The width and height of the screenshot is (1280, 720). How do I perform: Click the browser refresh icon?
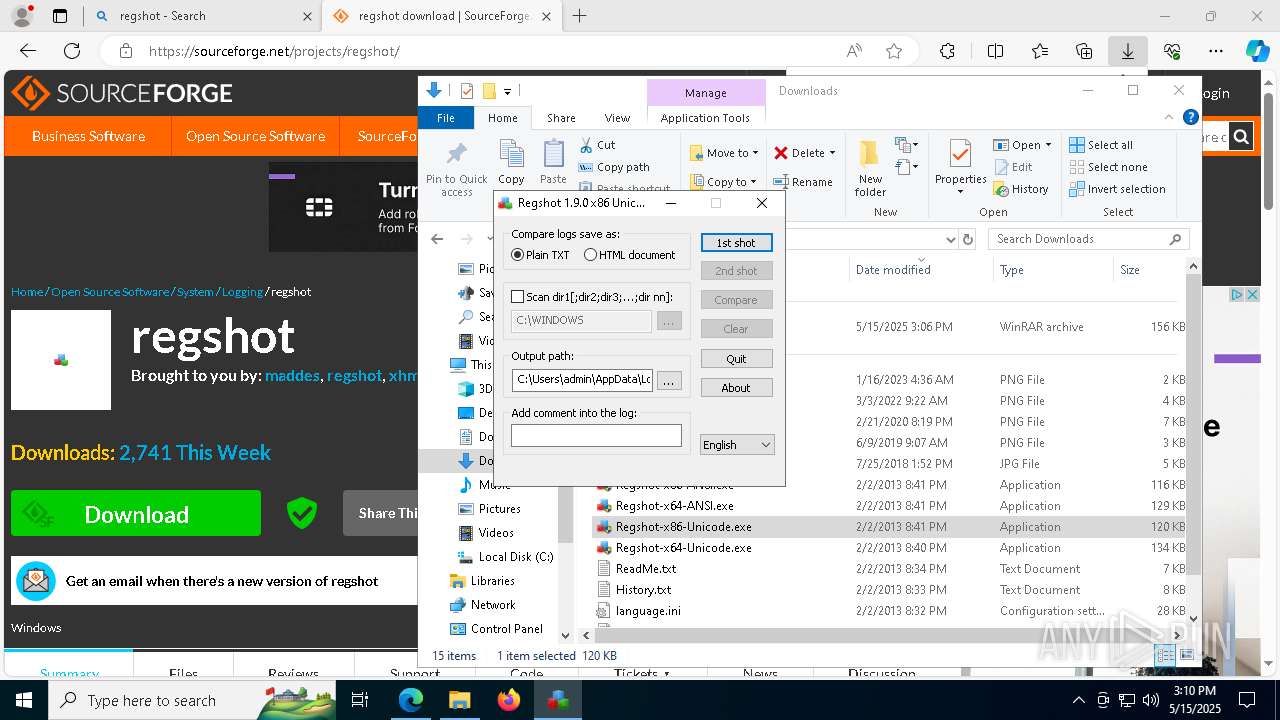[72, 51]
